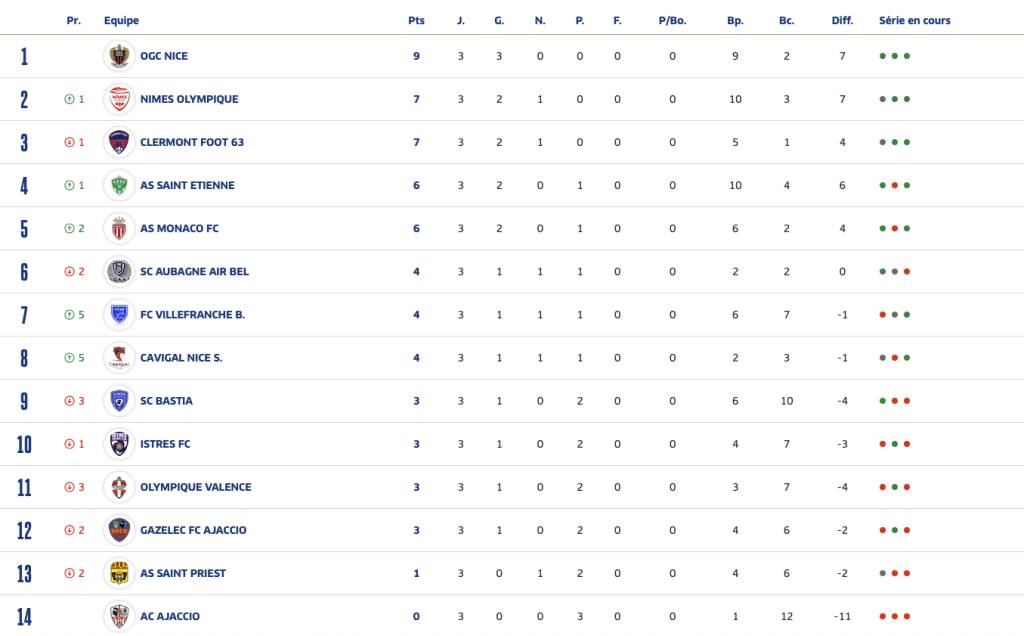Open the AC AJACCIO team link
1024x636 pixels.
coord(170,616)
